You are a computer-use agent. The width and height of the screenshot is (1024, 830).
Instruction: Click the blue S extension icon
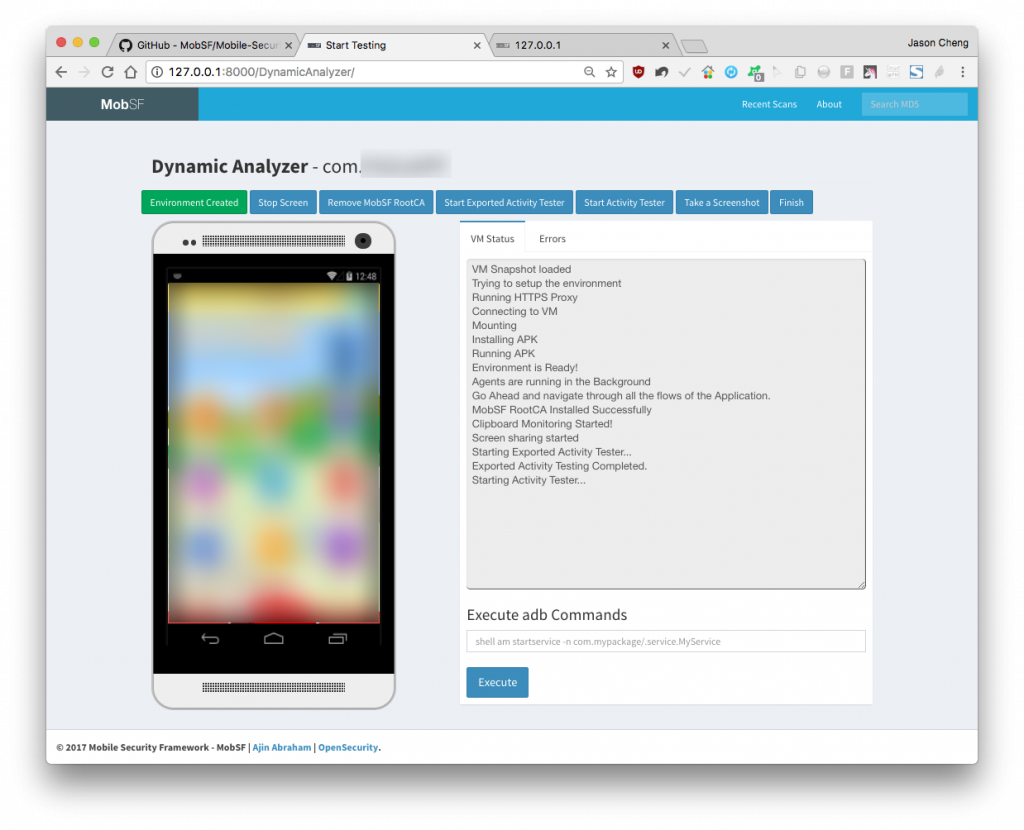[x=916, y=72]
